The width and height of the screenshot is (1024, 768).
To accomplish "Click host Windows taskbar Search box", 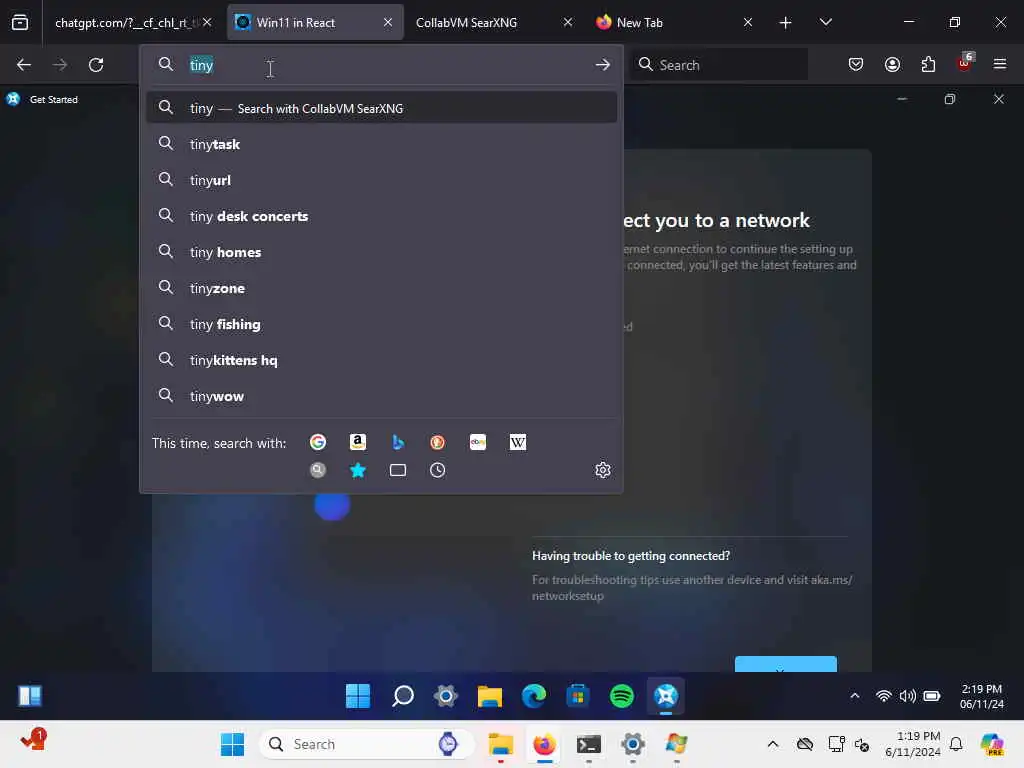I will [x=367, y=744].
